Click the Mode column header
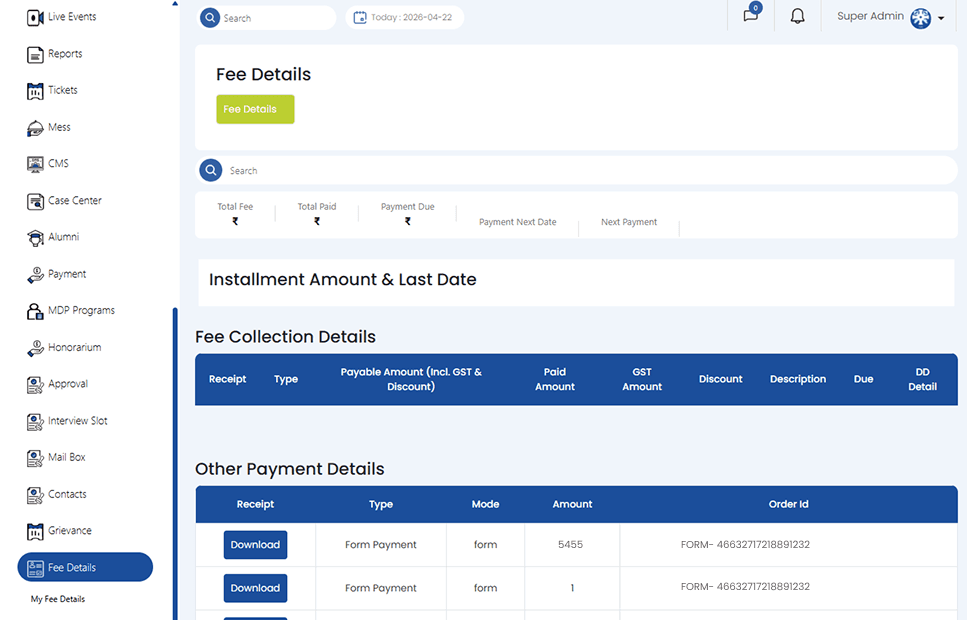This screenshot has width=967, height=620. pyautogui.click(x=485, y=504)
